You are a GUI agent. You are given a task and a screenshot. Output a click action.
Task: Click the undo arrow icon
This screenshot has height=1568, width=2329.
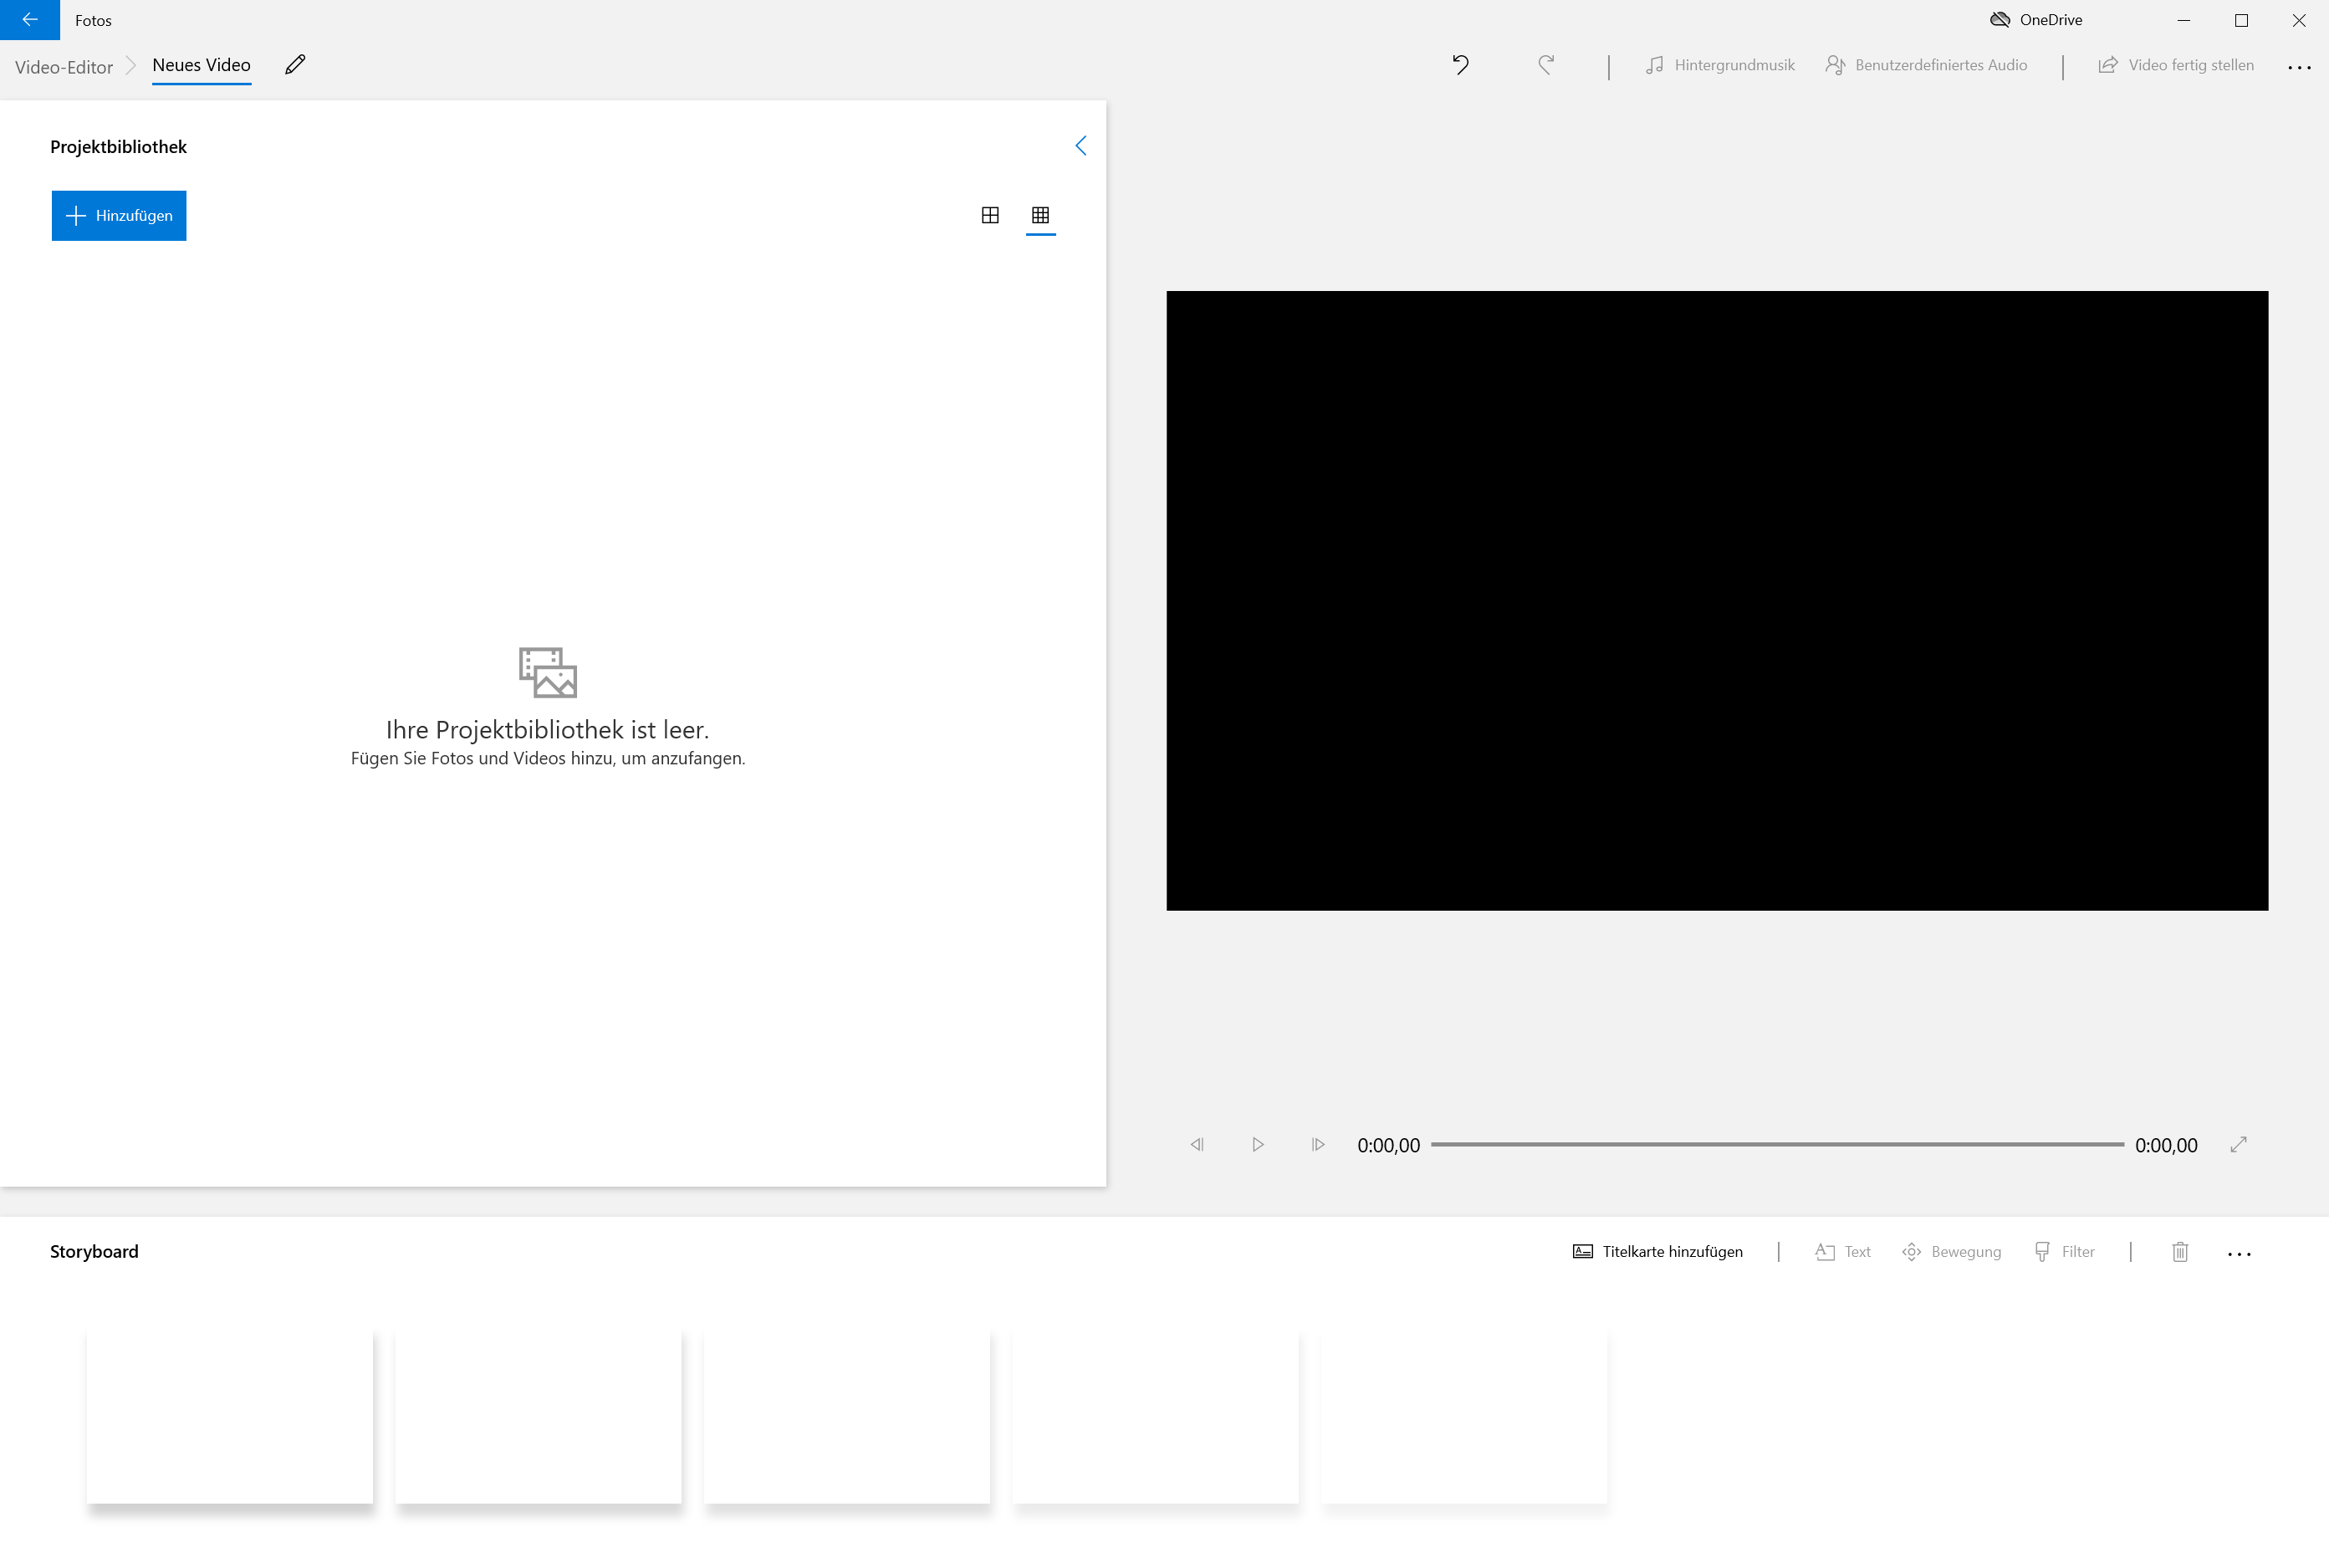pos(1460,65)
